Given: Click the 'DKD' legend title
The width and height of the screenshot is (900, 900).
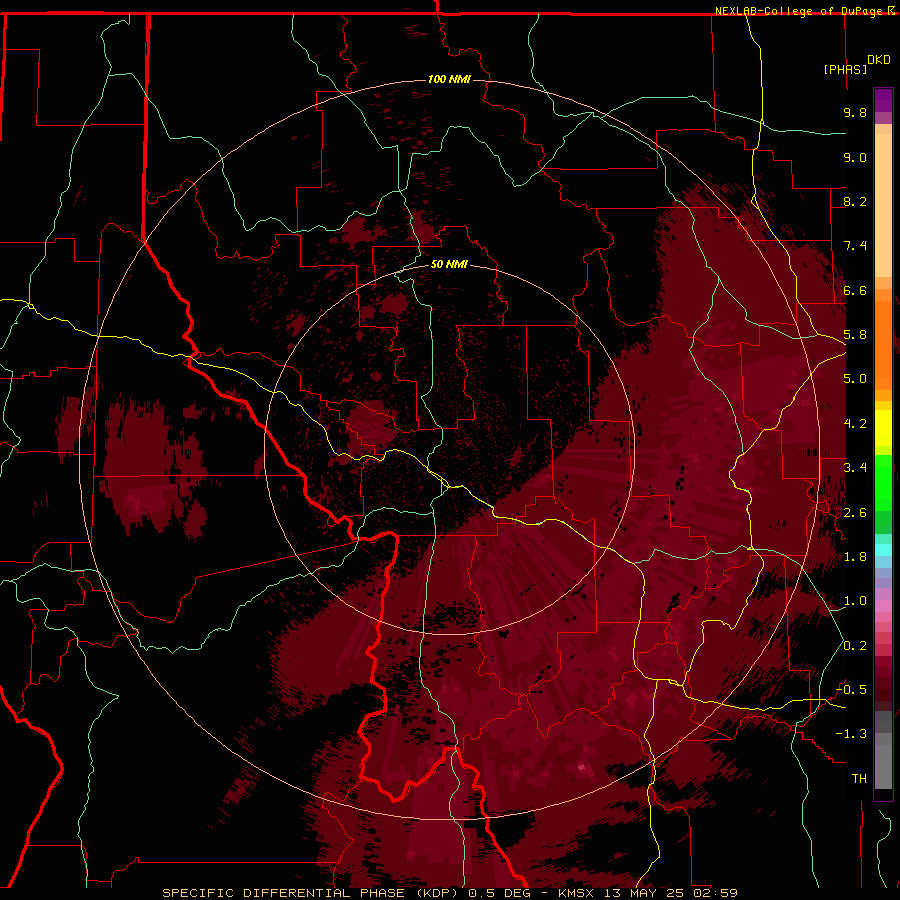Looking at the screenshot, I should click(879, 60).
